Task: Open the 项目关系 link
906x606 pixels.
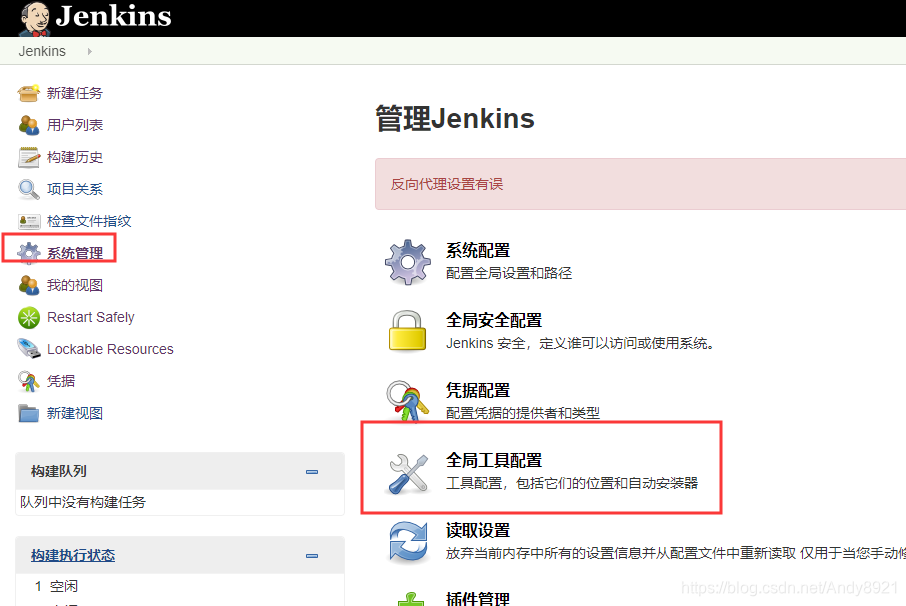Action: click(75, 189)
